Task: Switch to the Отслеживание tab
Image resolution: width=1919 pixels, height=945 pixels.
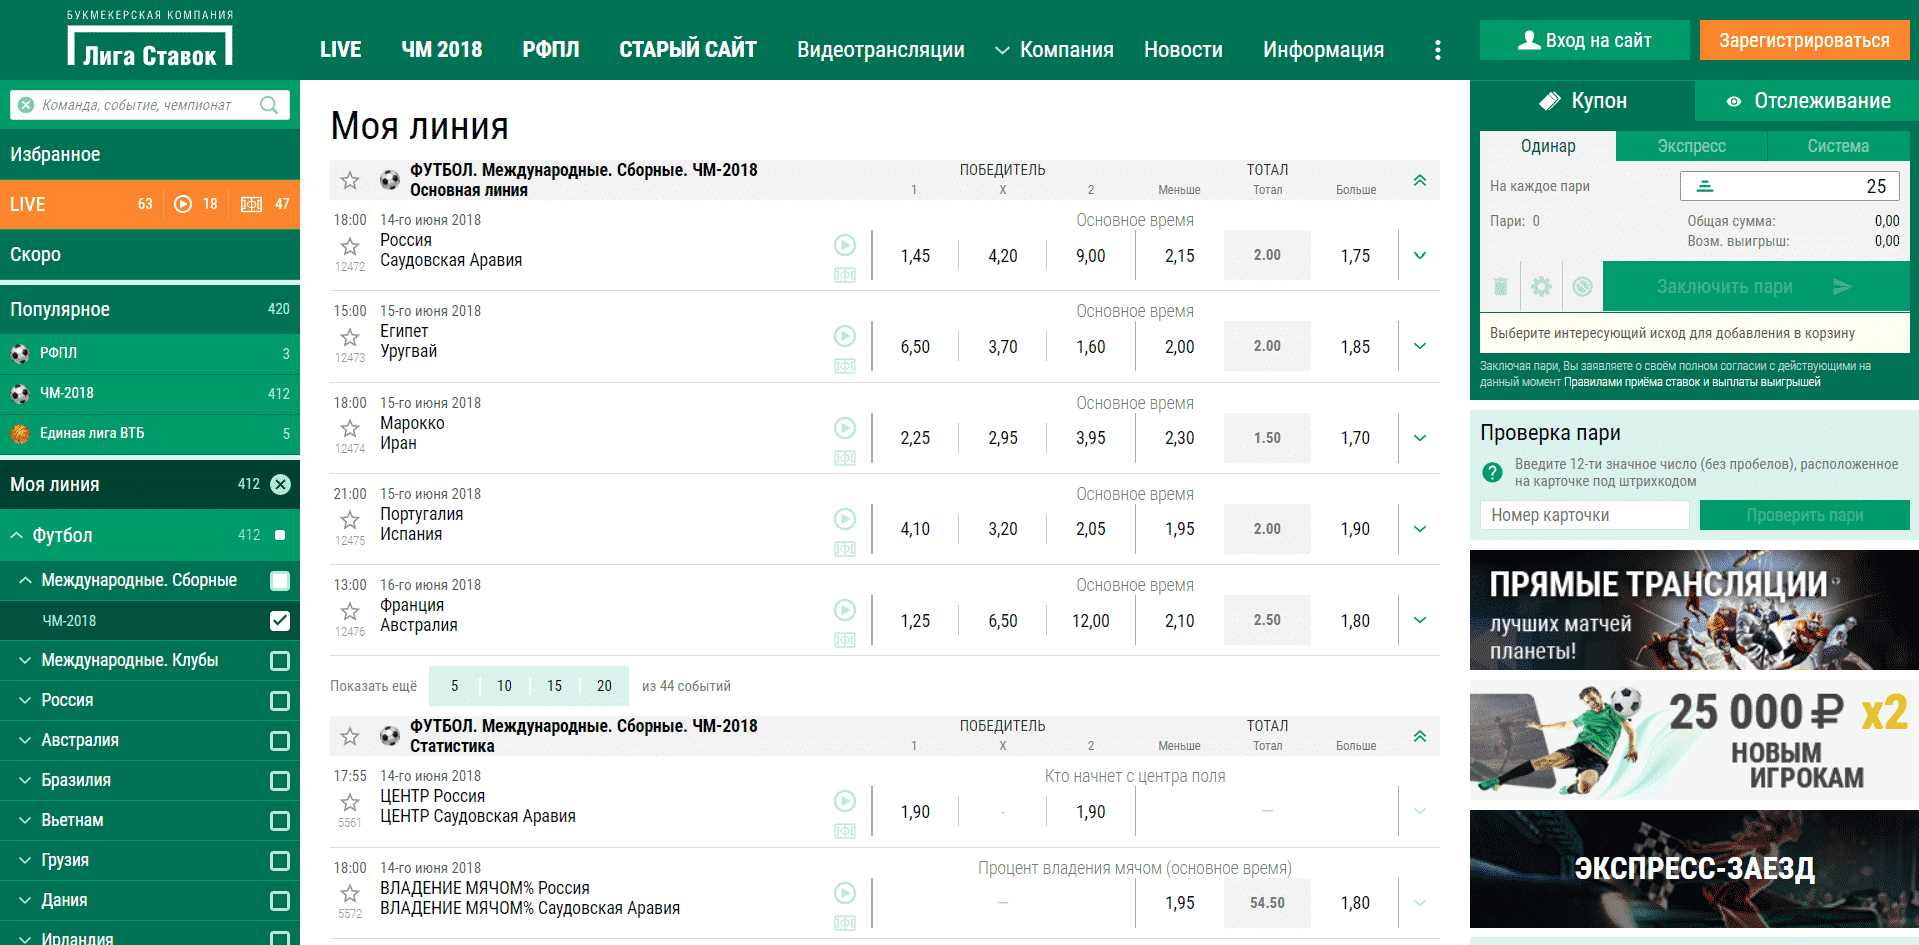Action: pos(1807,101)
